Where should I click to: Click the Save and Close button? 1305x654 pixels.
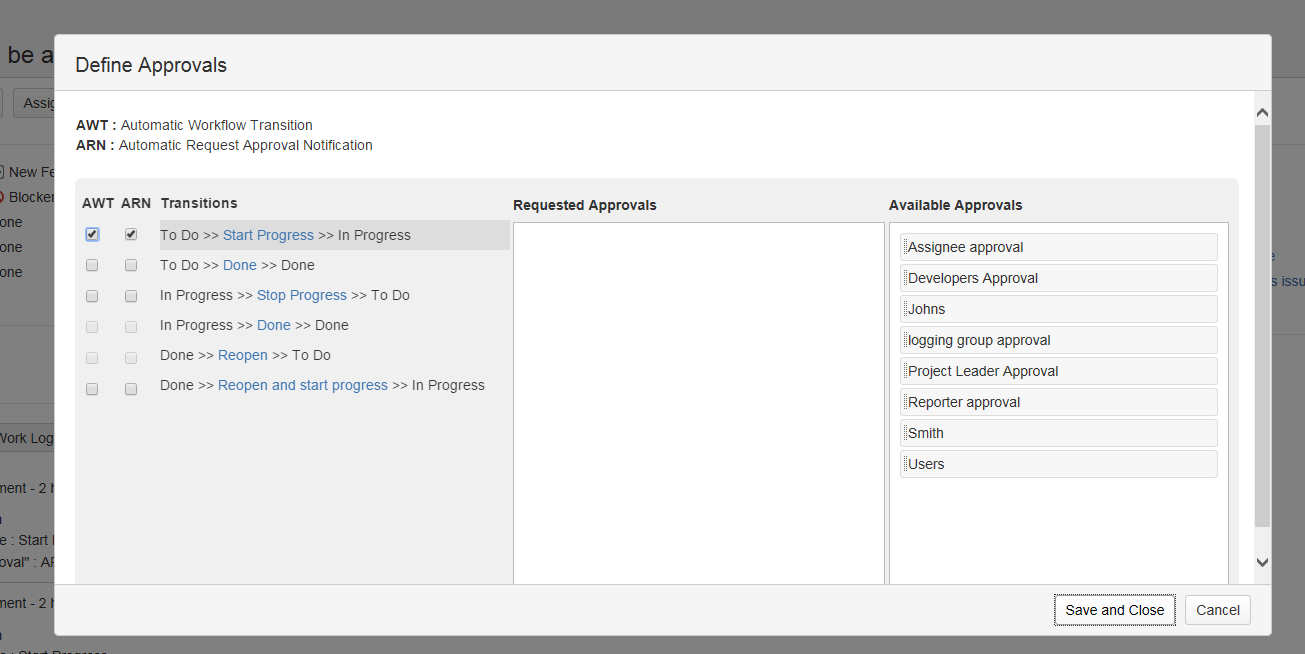point(1114,610)
